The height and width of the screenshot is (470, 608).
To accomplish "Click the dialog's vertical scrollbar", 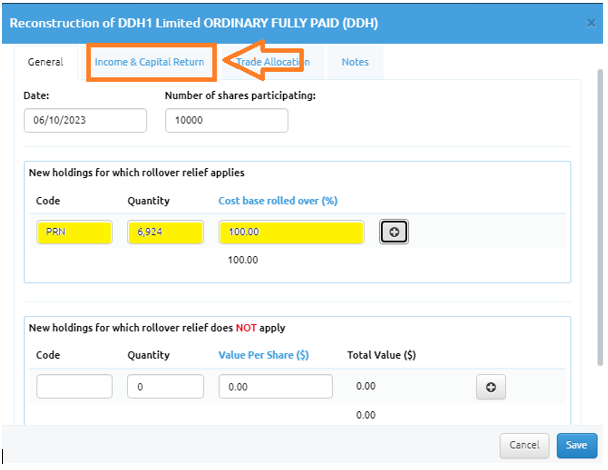I will pyautogui.click(x=600, y=217).
